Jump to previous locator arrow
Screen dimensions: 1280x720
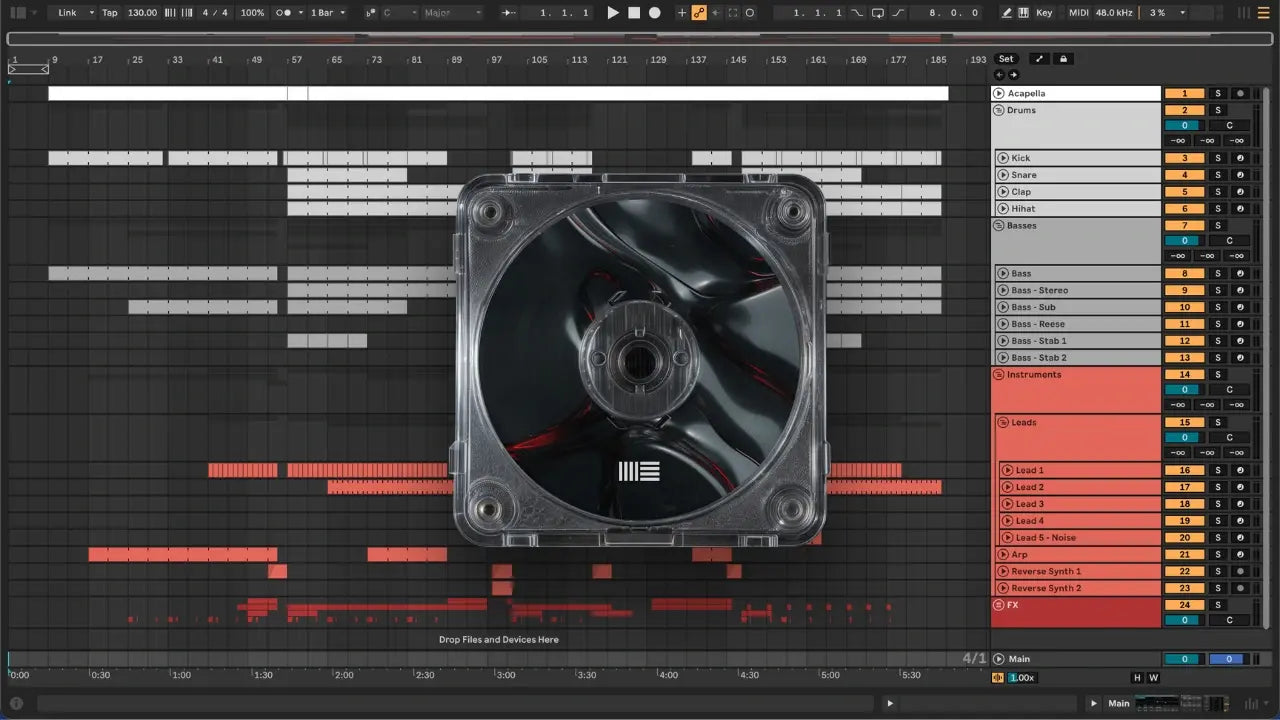pos(999,75)
